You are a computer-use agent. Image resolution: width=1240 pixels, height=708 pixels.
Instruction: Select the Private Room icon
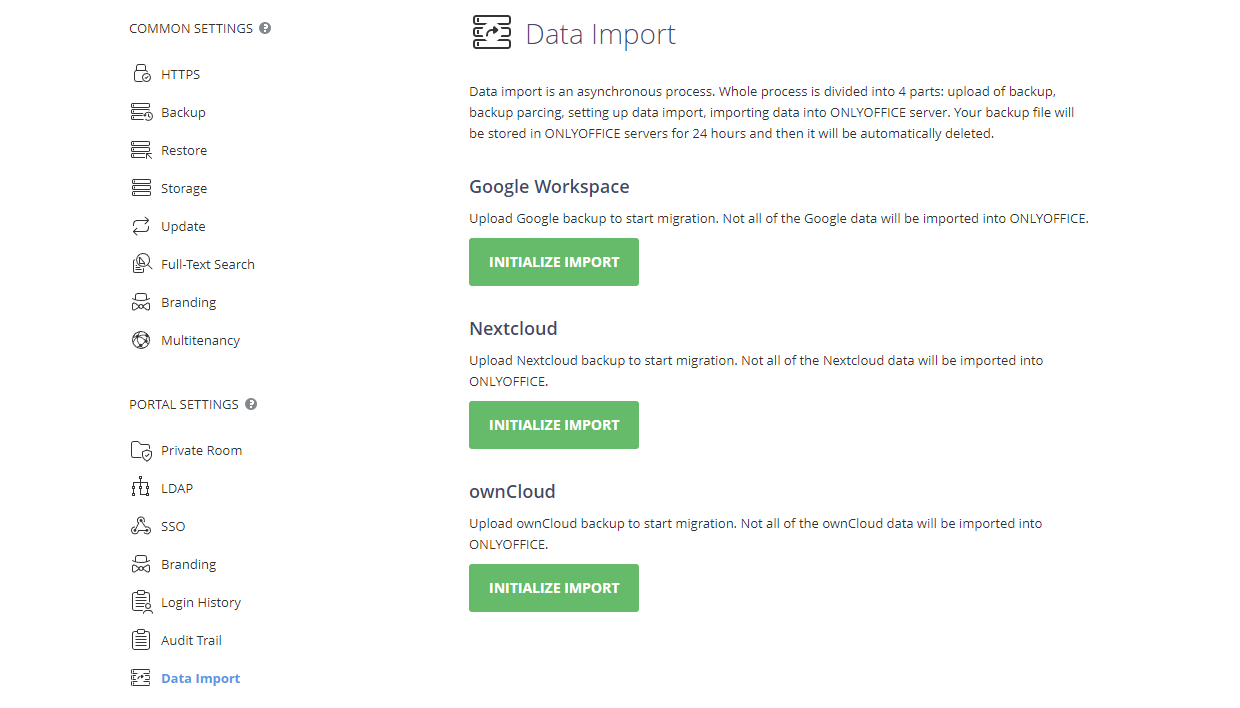pyautogui.click(x=140, y=449)
